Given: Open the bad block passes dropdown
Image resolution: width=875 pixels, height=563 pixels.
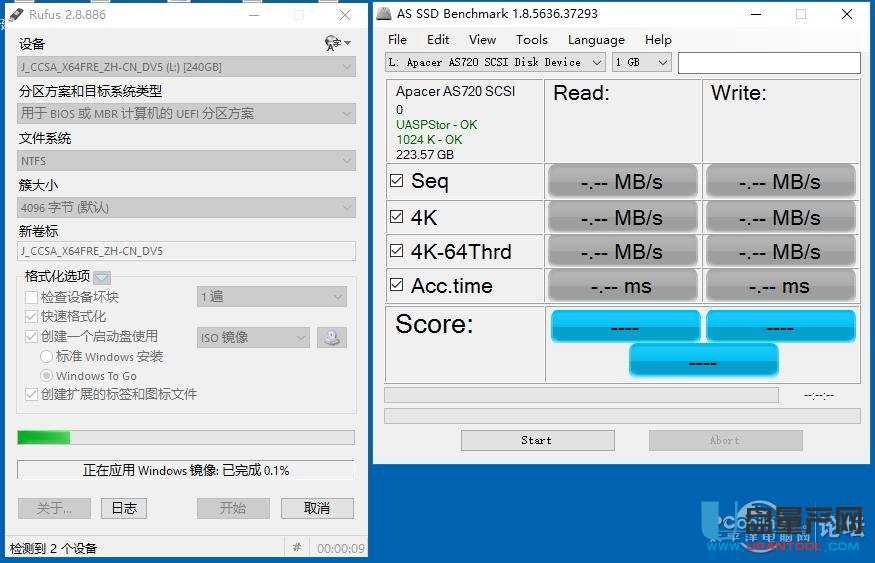Looking at the screenshot, I should (x=272, y=297).
